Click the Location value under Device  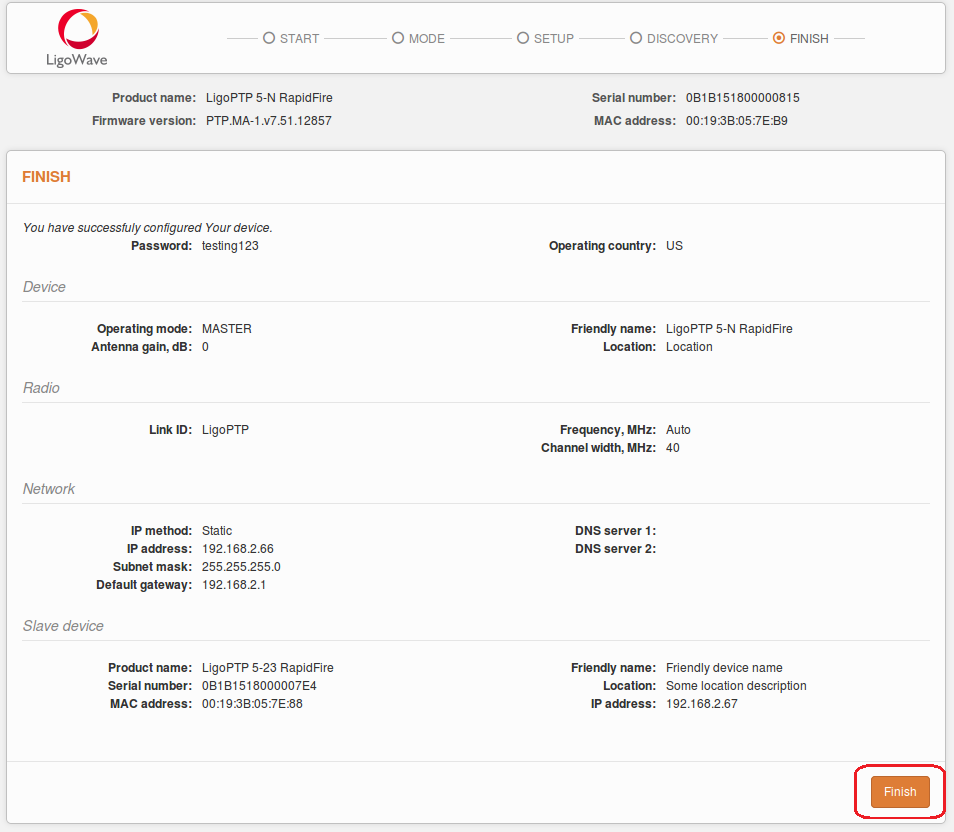click(x=689, y=346)
